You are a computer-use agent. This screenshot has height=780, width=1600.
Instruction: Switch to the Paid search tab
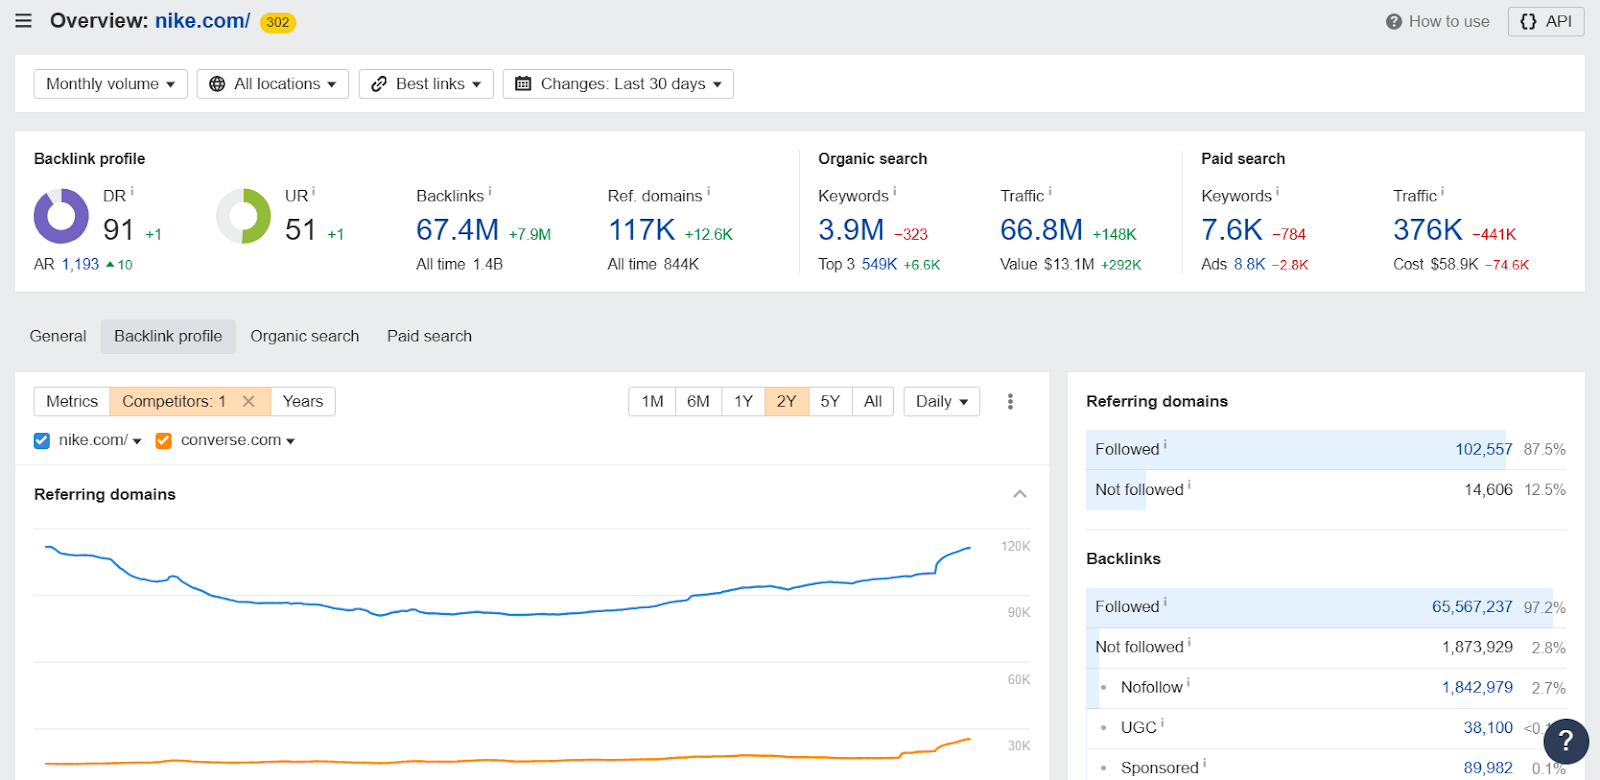click(x=430, y=336)
